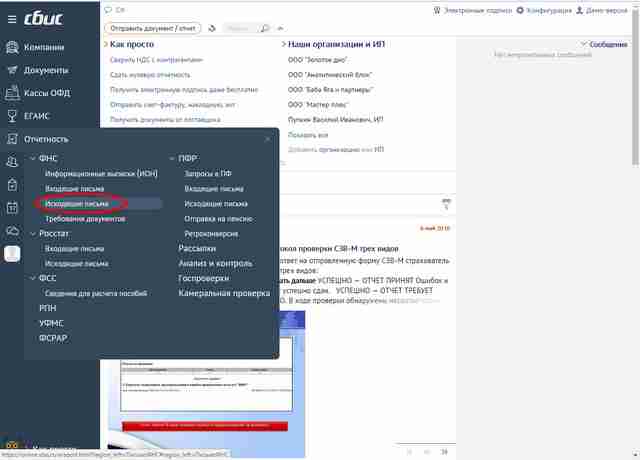Close the Отчетность flyout menu
This screenshot has width=640, height=460.
[x=267, y=139]
